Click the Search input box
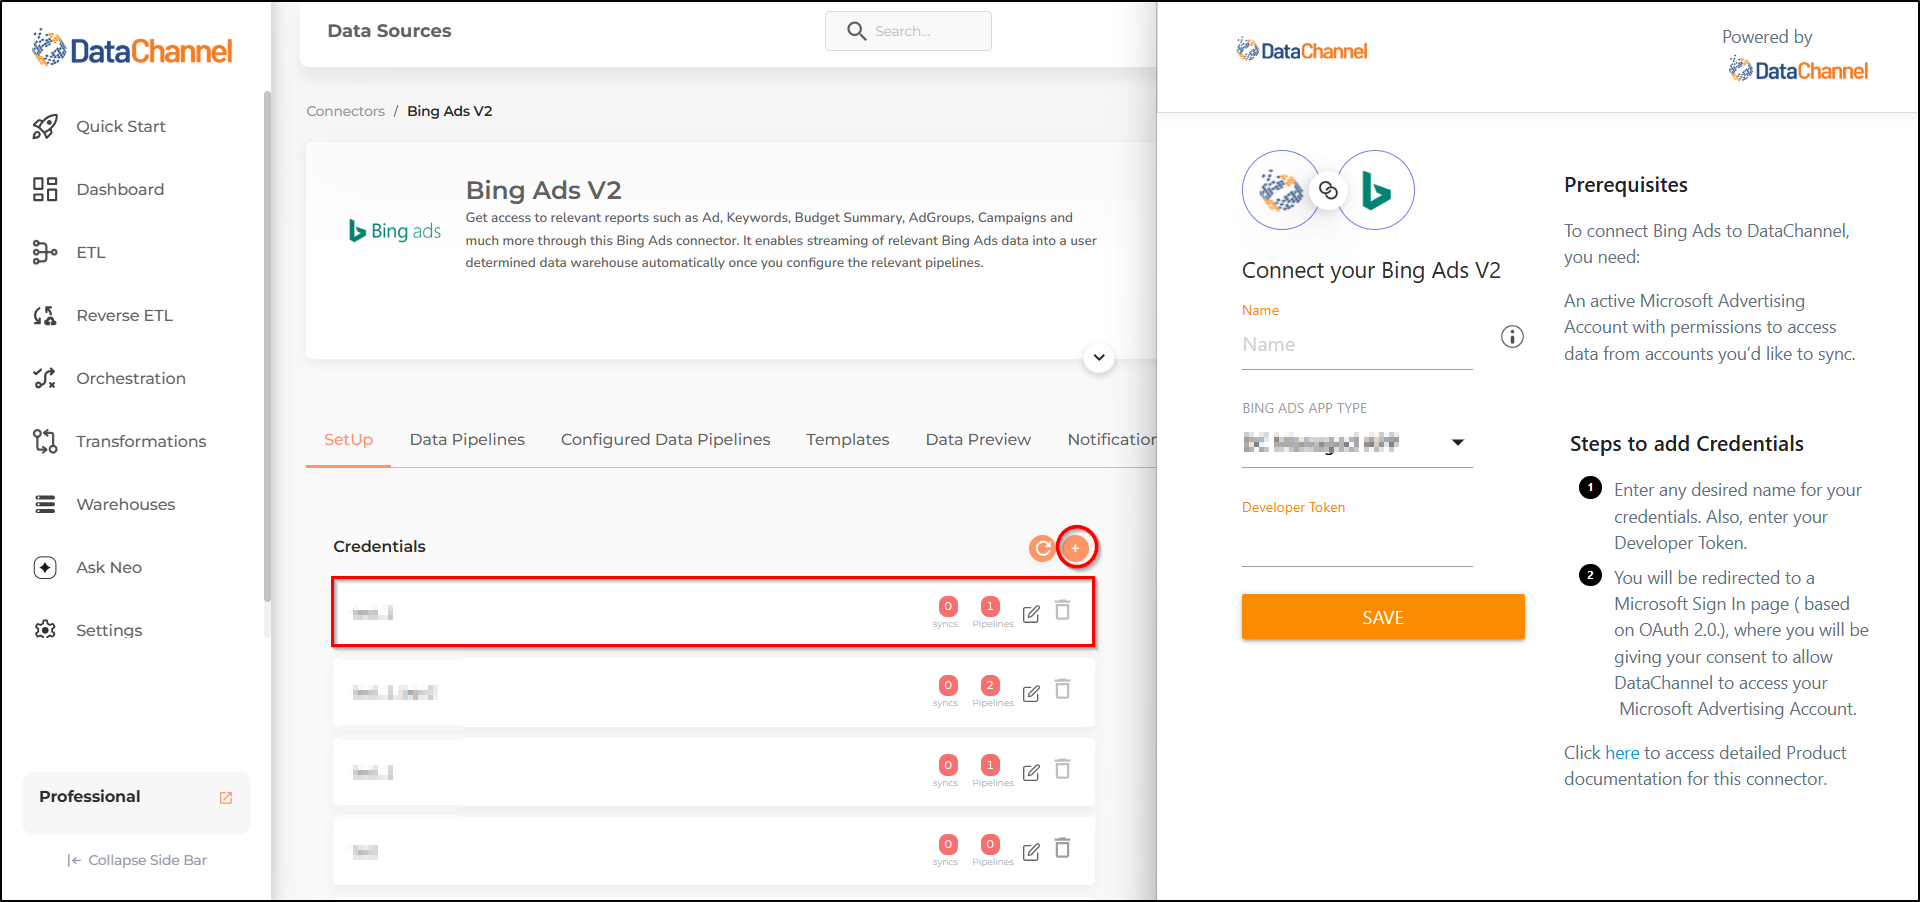1920x902 pixels. [x=908, y=31]
